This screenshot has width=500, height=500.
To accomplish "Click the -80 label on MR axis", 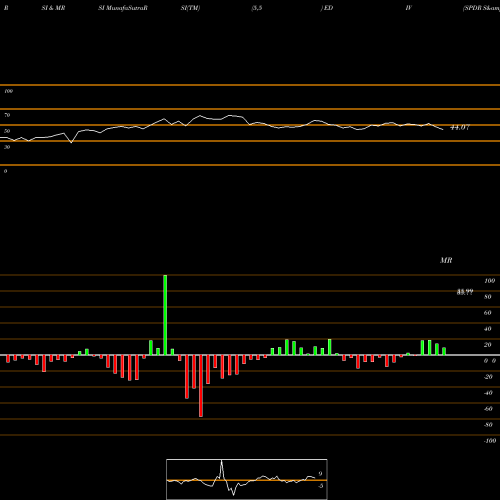I will click(488, 425).
